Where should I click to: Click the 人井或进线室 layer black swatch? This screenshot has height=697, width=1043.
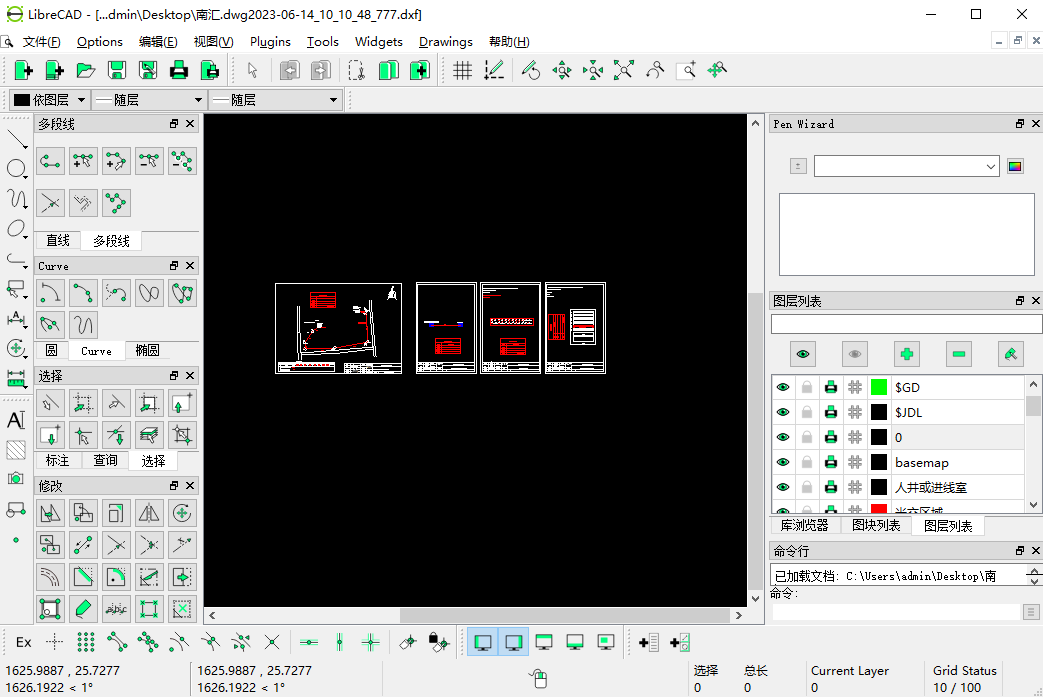(879, 488)
